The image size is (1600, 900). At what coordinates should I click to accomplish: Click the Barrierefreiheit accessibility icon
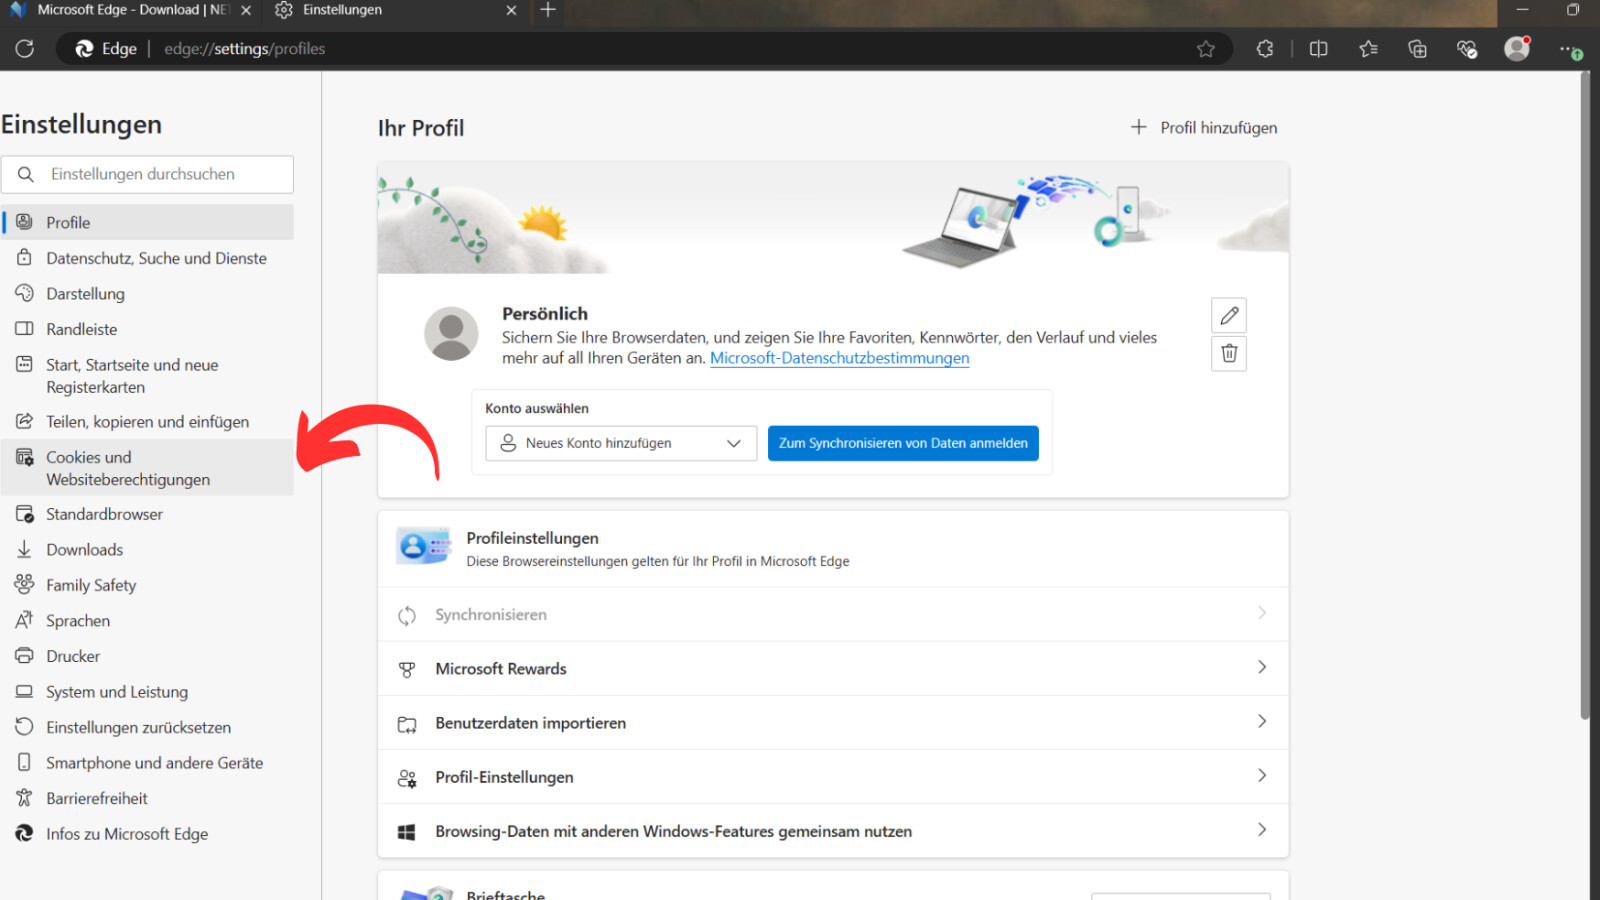click(25, 797)
